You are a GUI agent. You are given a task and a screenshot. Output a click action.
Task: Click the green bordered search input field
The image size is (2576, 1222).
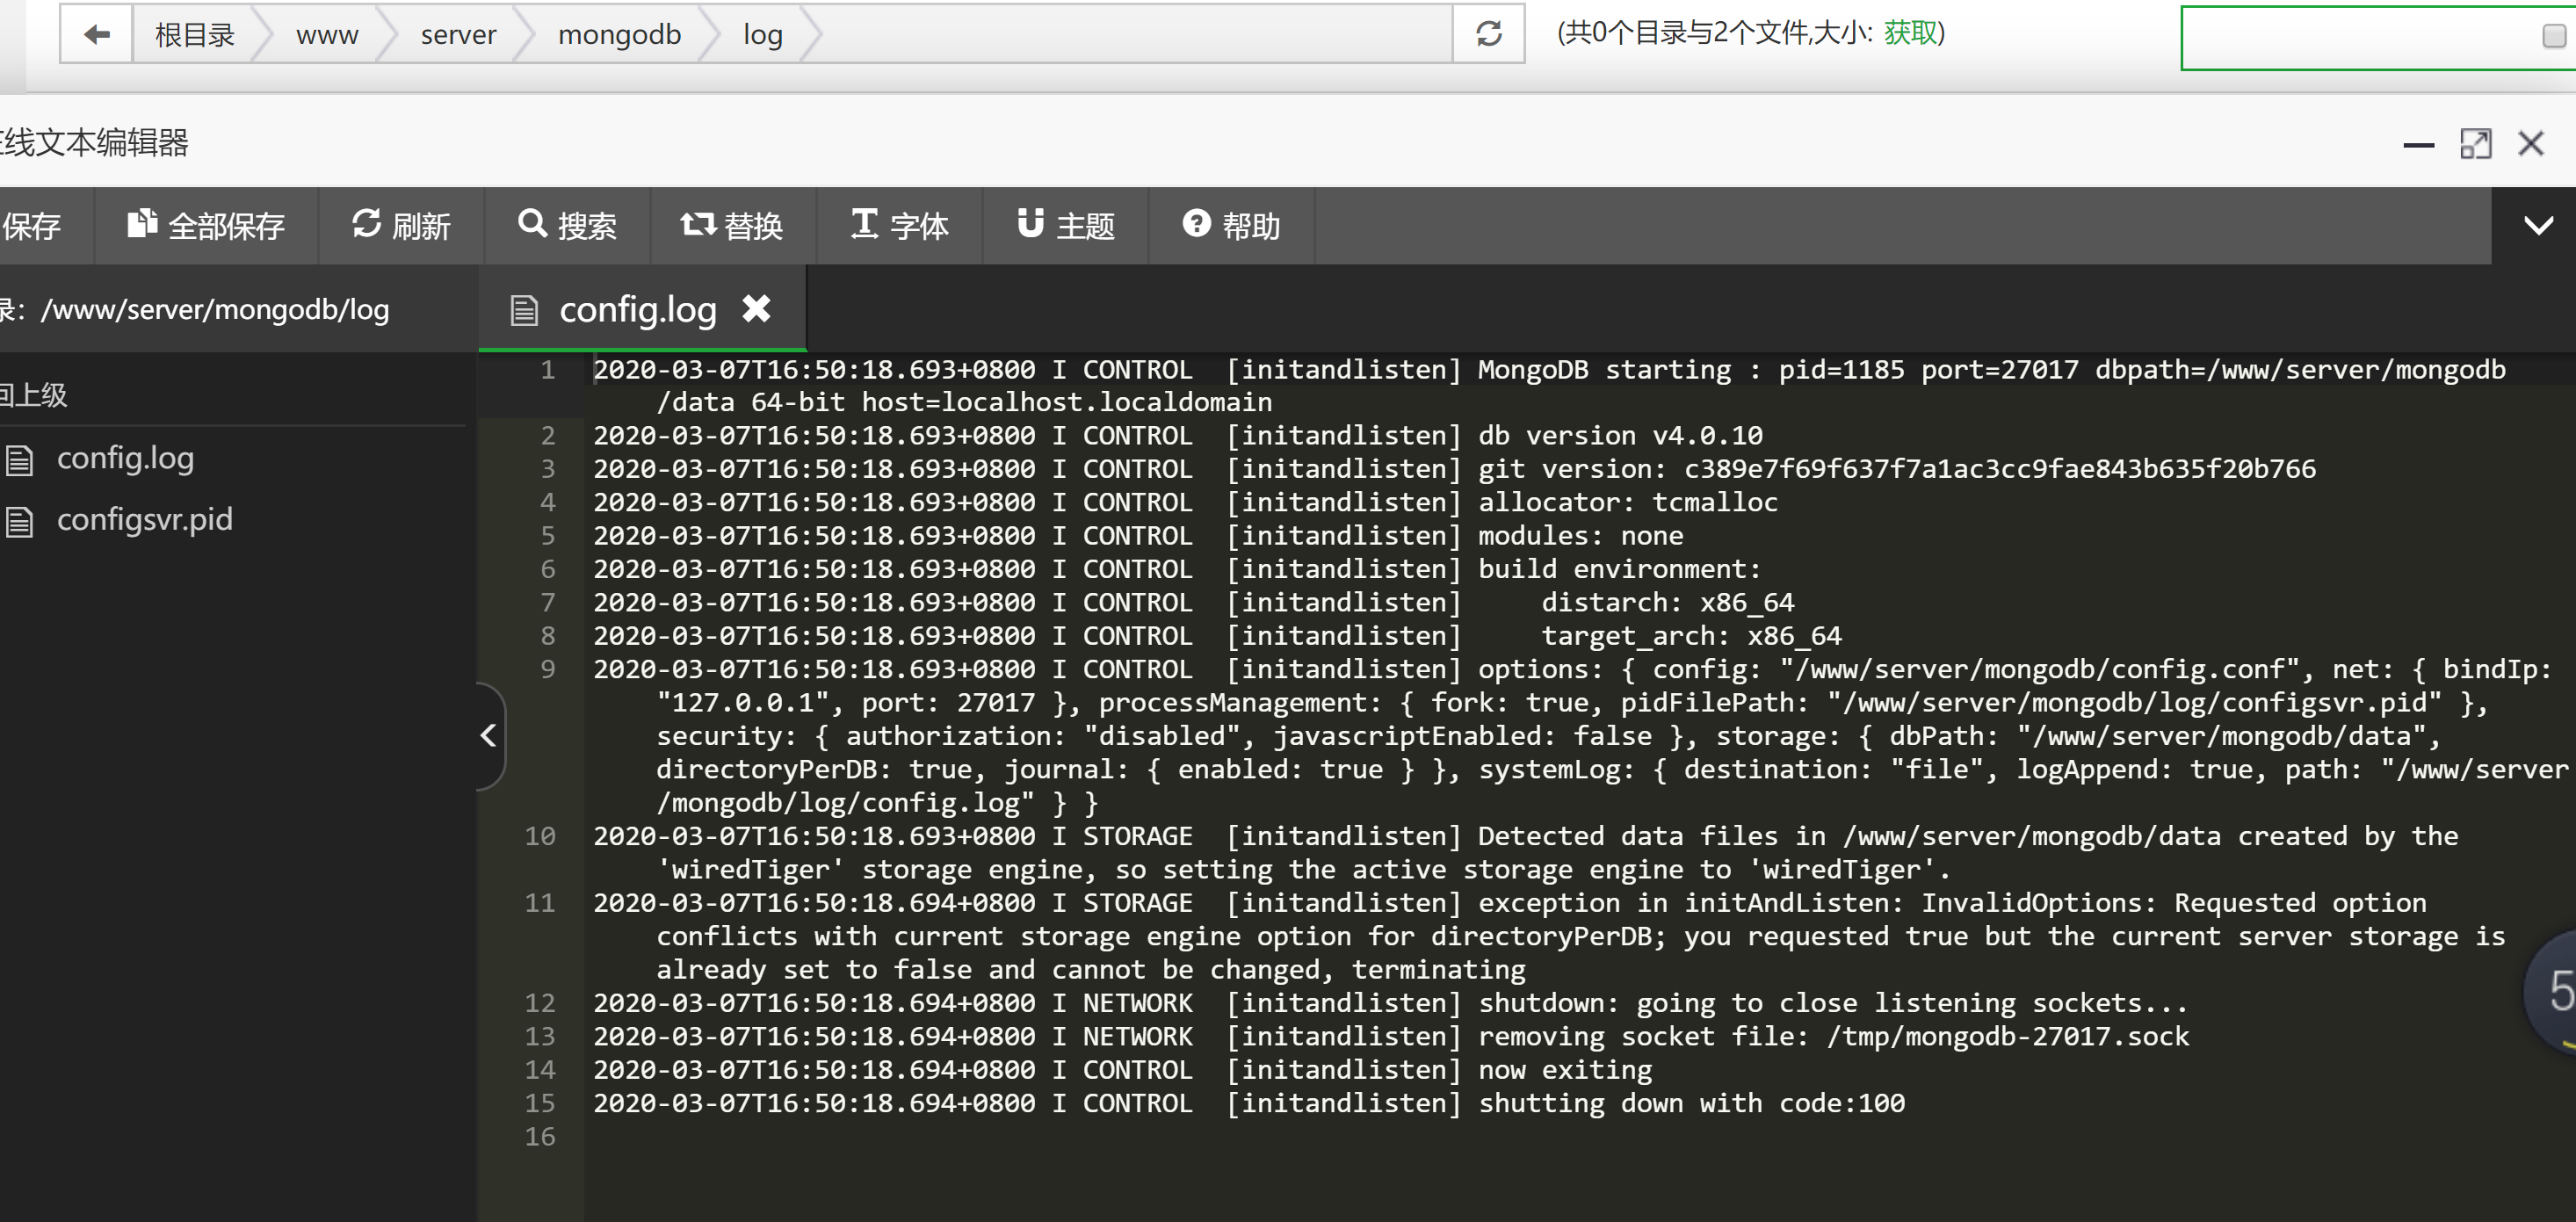point(2350,38)
